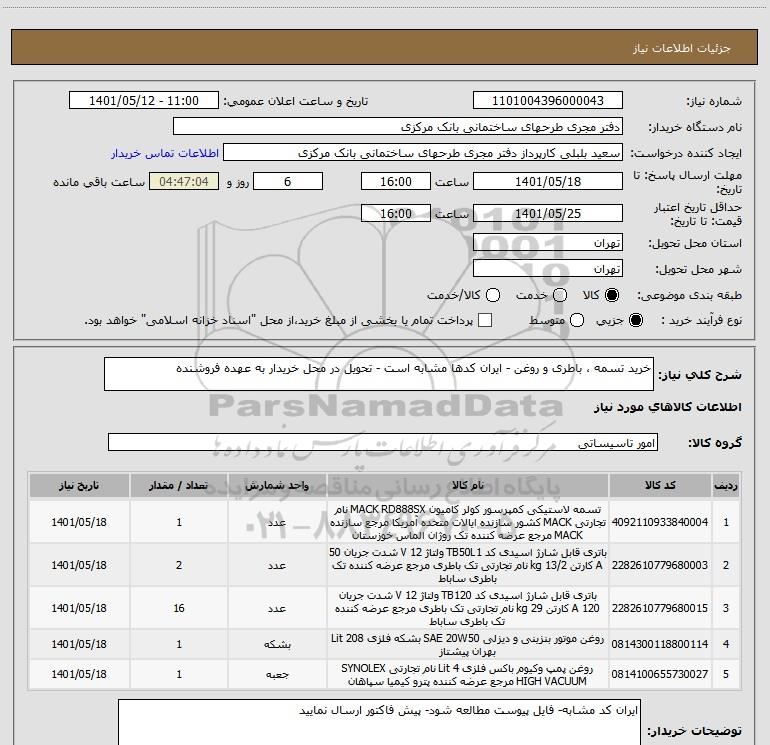This screenshot has width=770, height=745.
Task: Click product code 0814300118800114
Action: 660,644
